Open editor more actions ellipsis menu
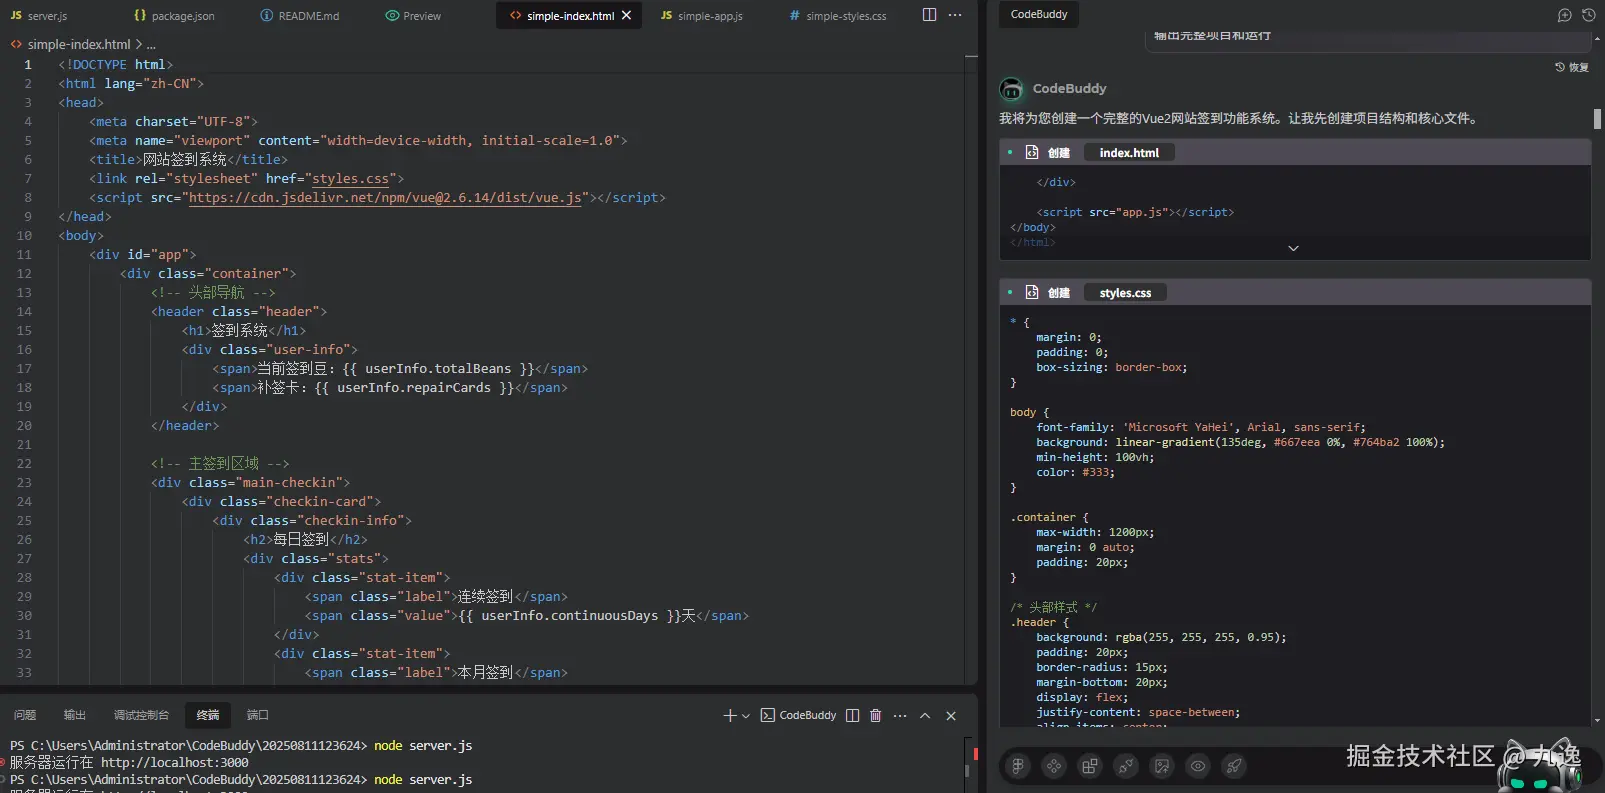 955,15
